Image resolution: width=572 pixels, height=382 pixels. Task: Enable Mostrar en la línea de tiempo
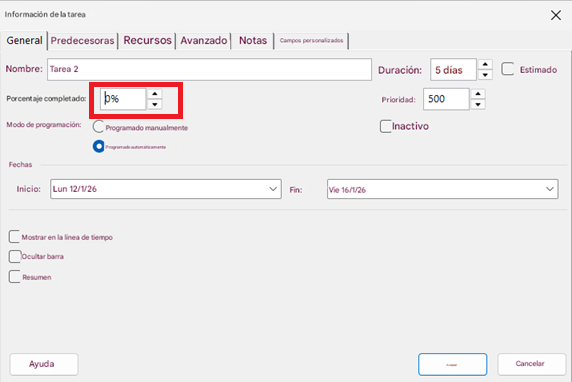tap(14, 236)
